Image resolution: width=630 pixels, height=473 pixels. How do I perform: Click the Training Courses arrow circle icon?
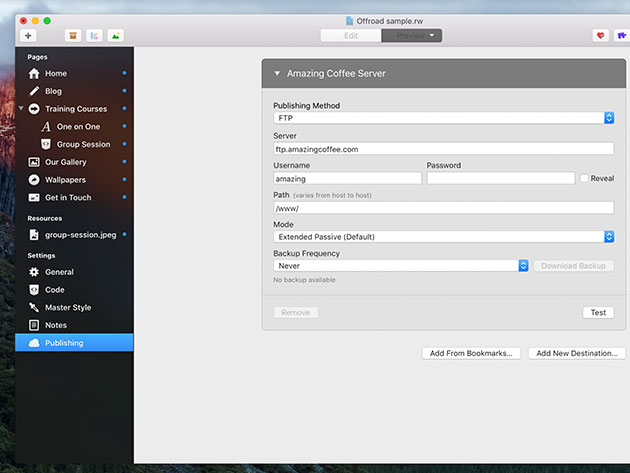tap(34, 109)
